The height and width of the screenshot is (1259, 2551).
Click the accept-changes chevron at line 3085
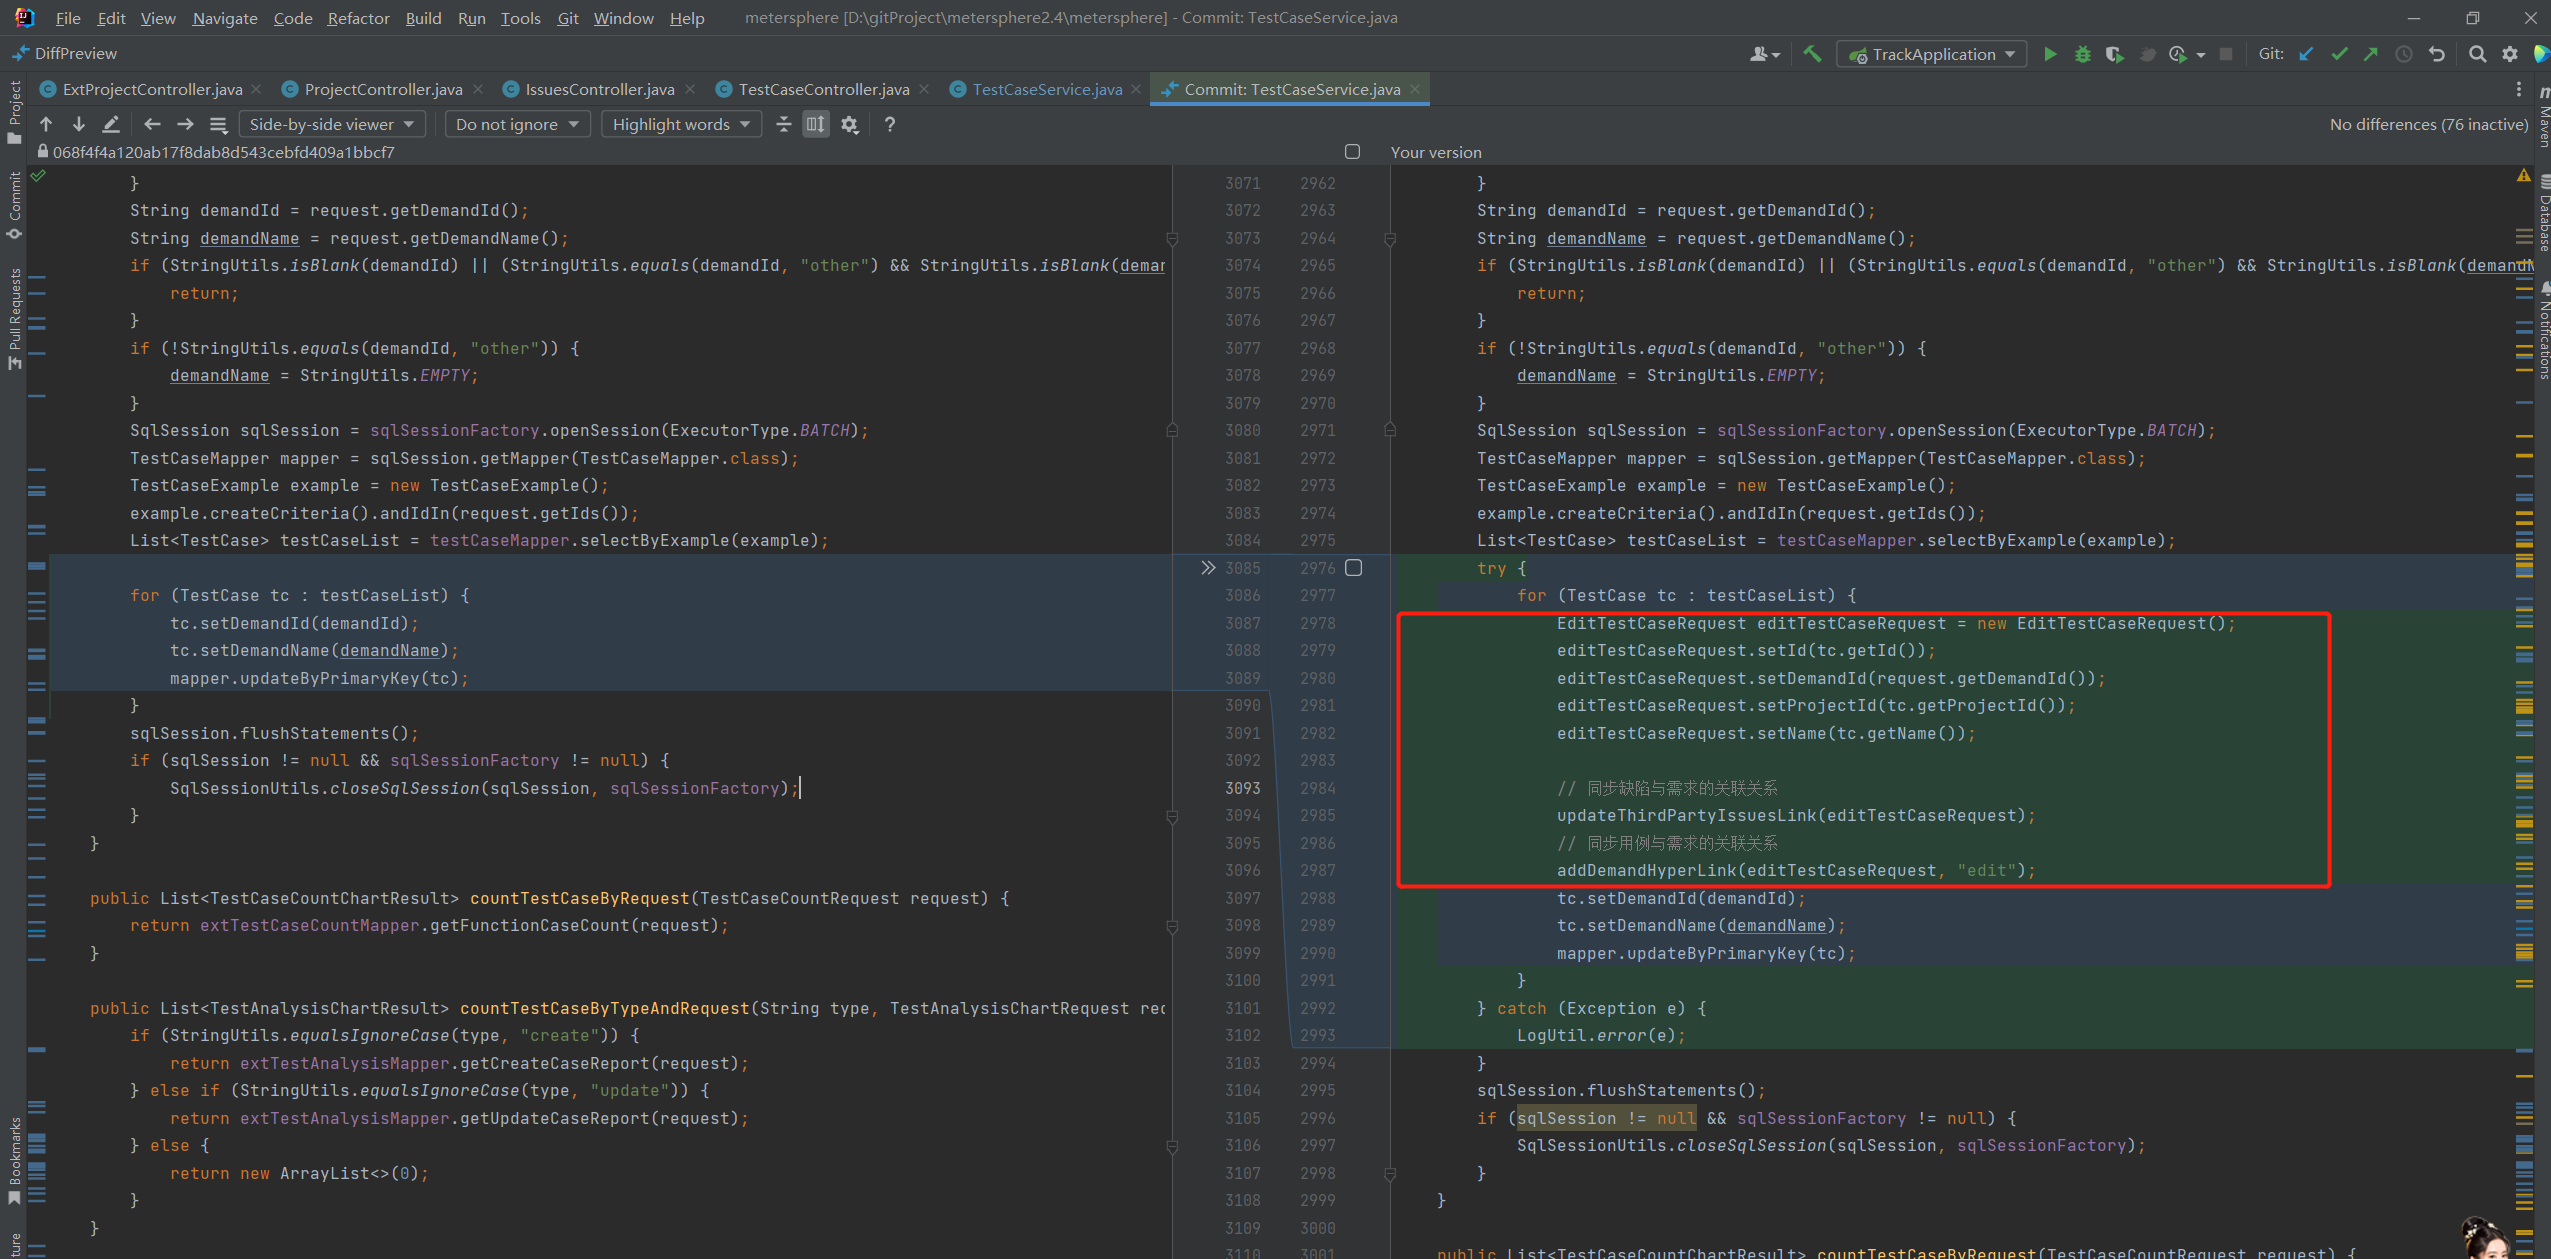coord(1208,568)
